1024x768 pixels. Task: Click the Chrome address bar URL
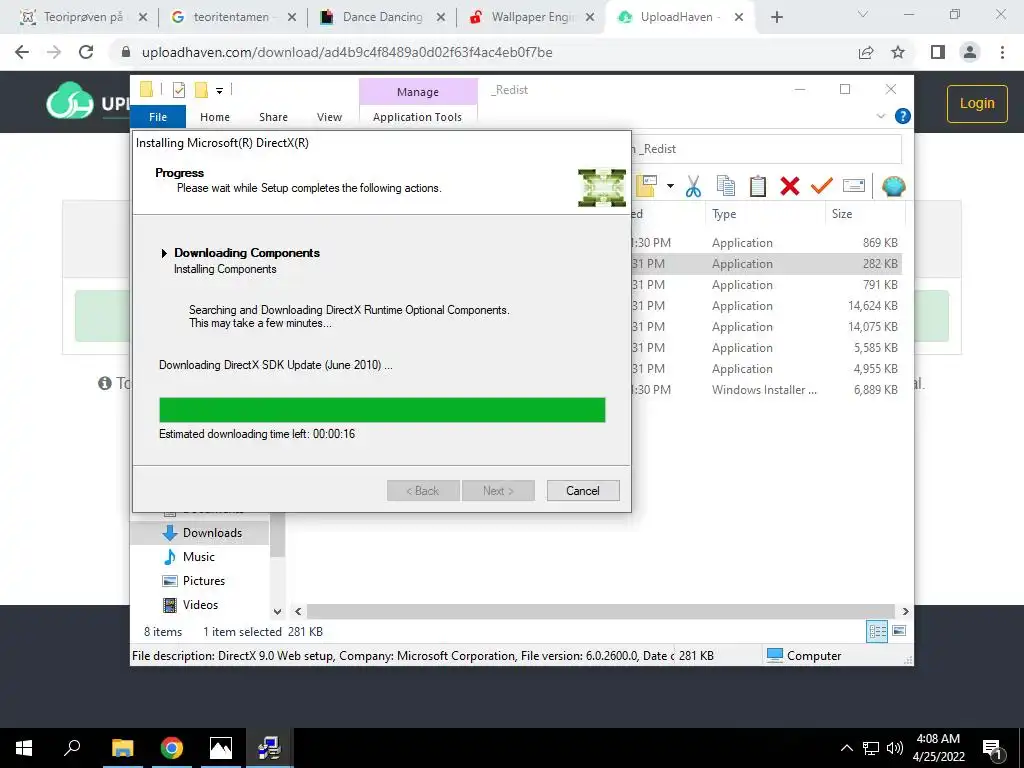(x=347, y=52)
